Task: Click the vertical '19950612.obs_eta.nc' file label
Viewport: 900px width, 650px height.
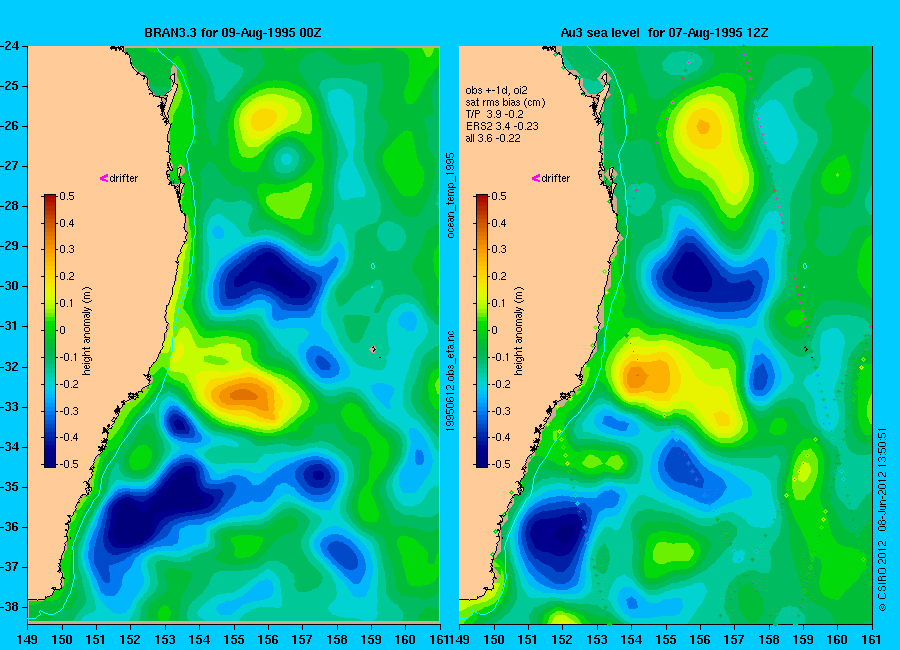Action: coord(451,381)
